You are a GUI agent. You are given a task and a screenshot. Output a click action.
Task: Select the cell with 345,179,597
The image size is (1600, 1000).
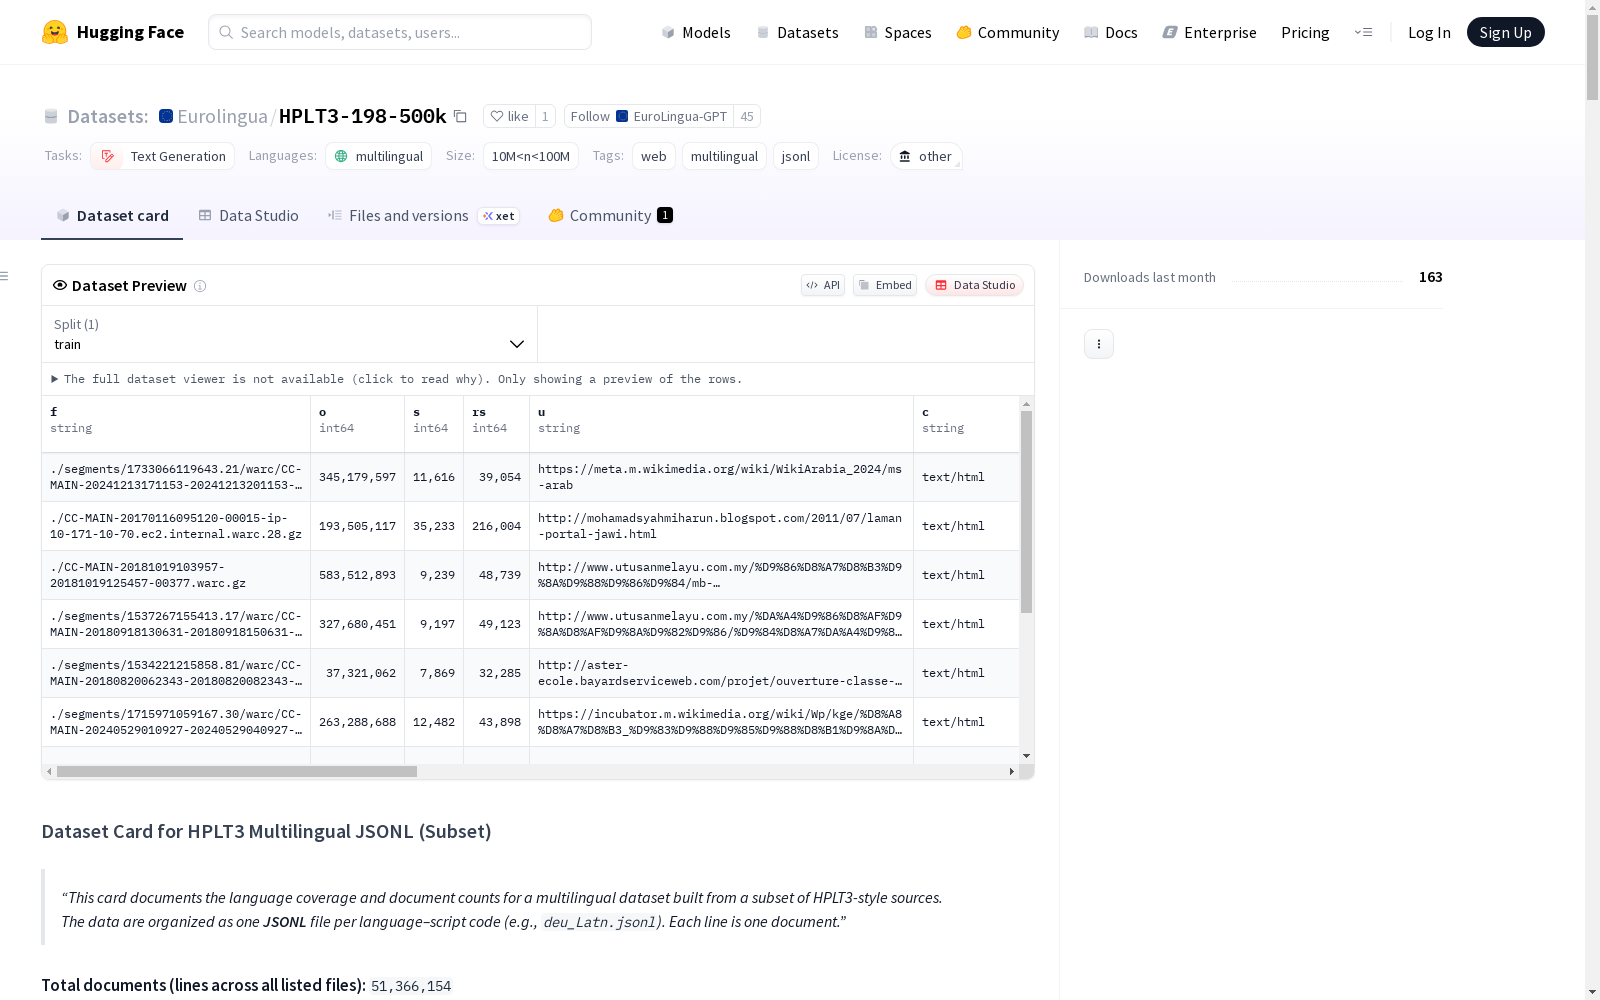point(358,477)
